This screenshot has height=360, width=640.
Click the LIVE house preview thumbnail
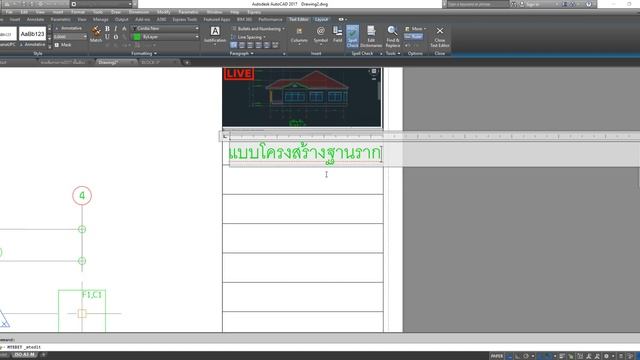click(302, 97)
